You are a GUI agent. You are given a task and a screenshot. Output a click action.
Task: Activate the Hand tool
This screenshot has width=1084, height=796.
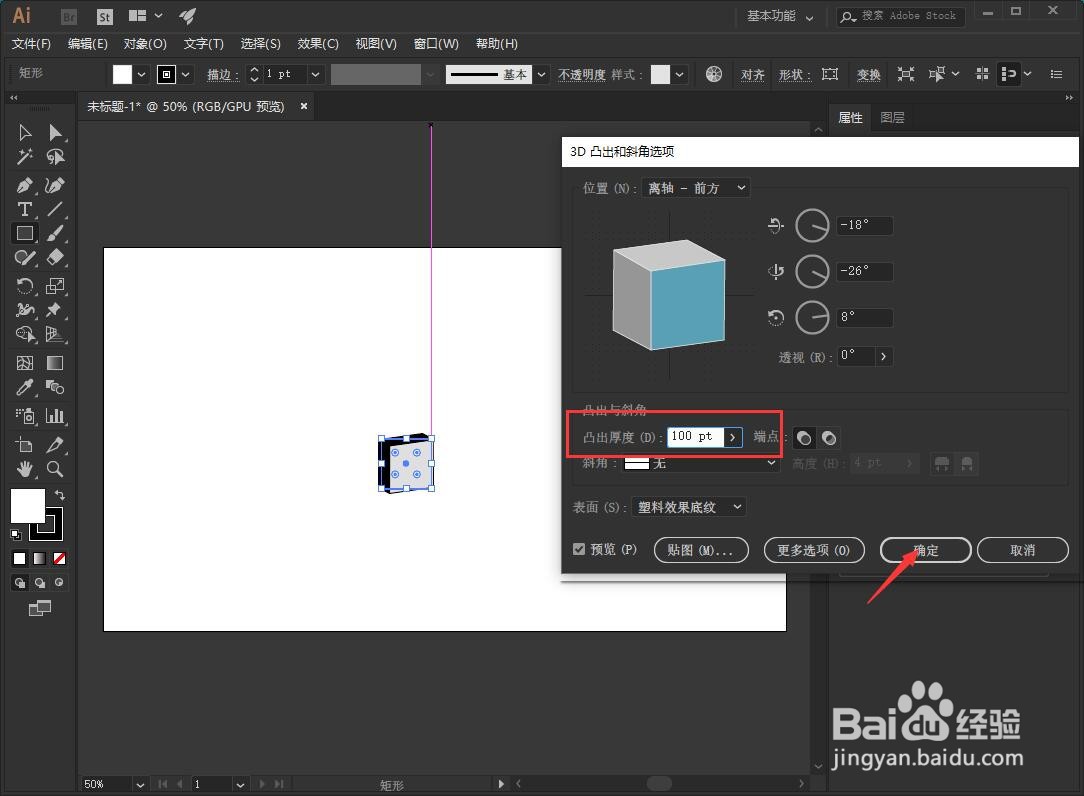25,470
